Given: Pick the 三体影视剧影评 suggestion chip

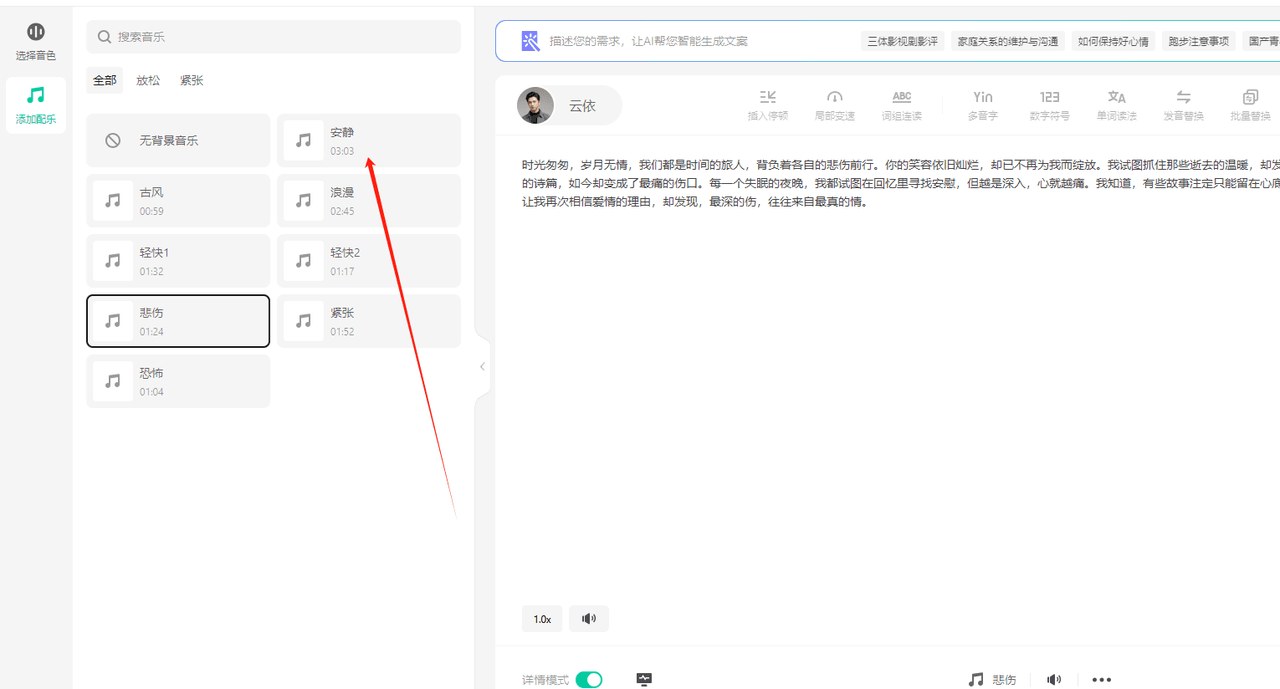Looking at the screenshot, I should (903, 41).
